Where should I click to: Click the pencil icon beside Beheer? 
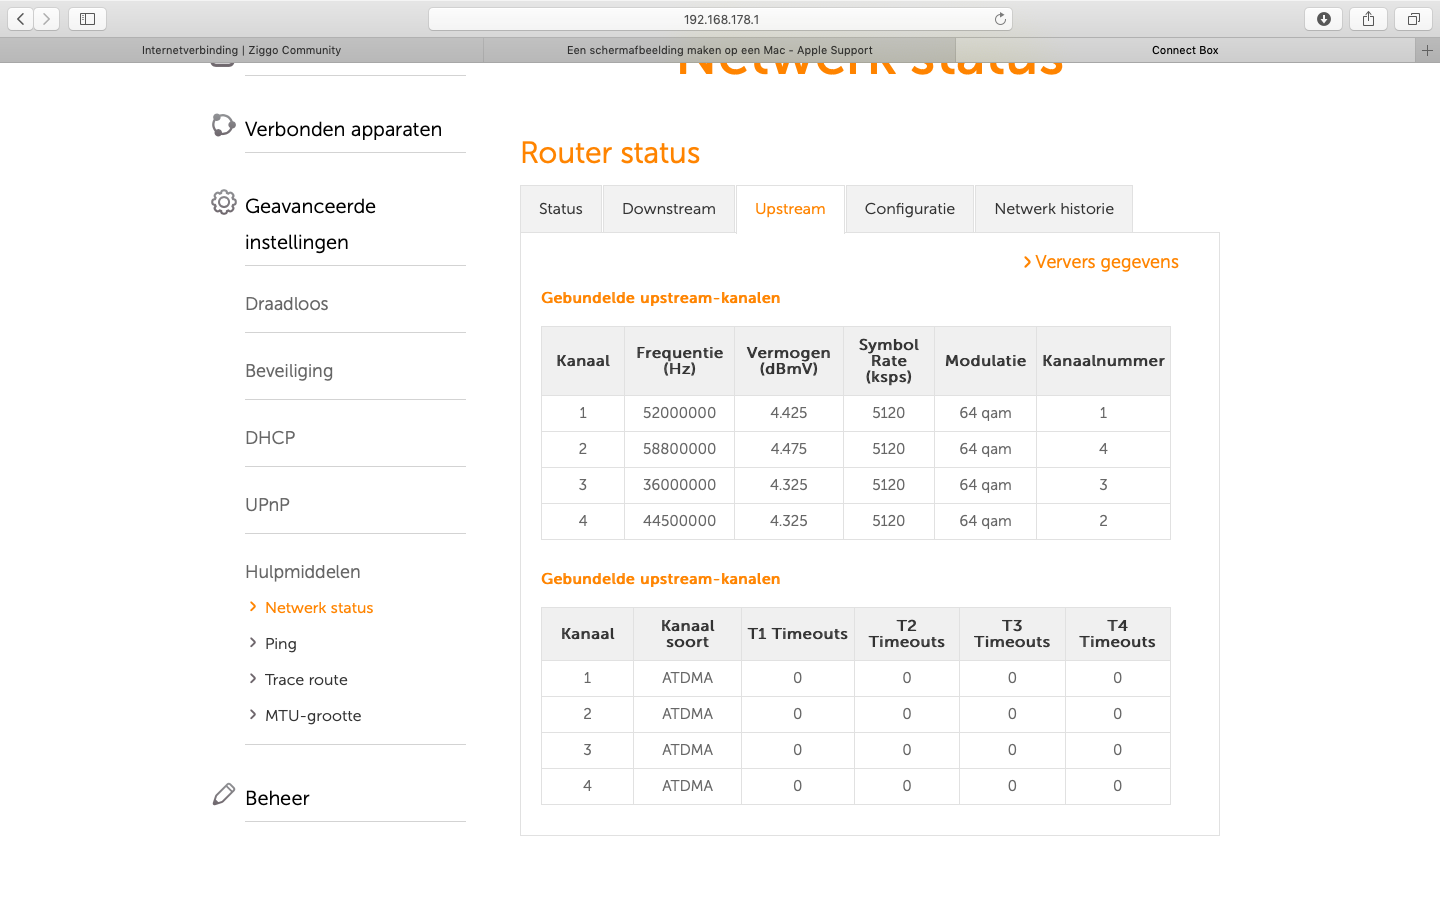(223, 795)
